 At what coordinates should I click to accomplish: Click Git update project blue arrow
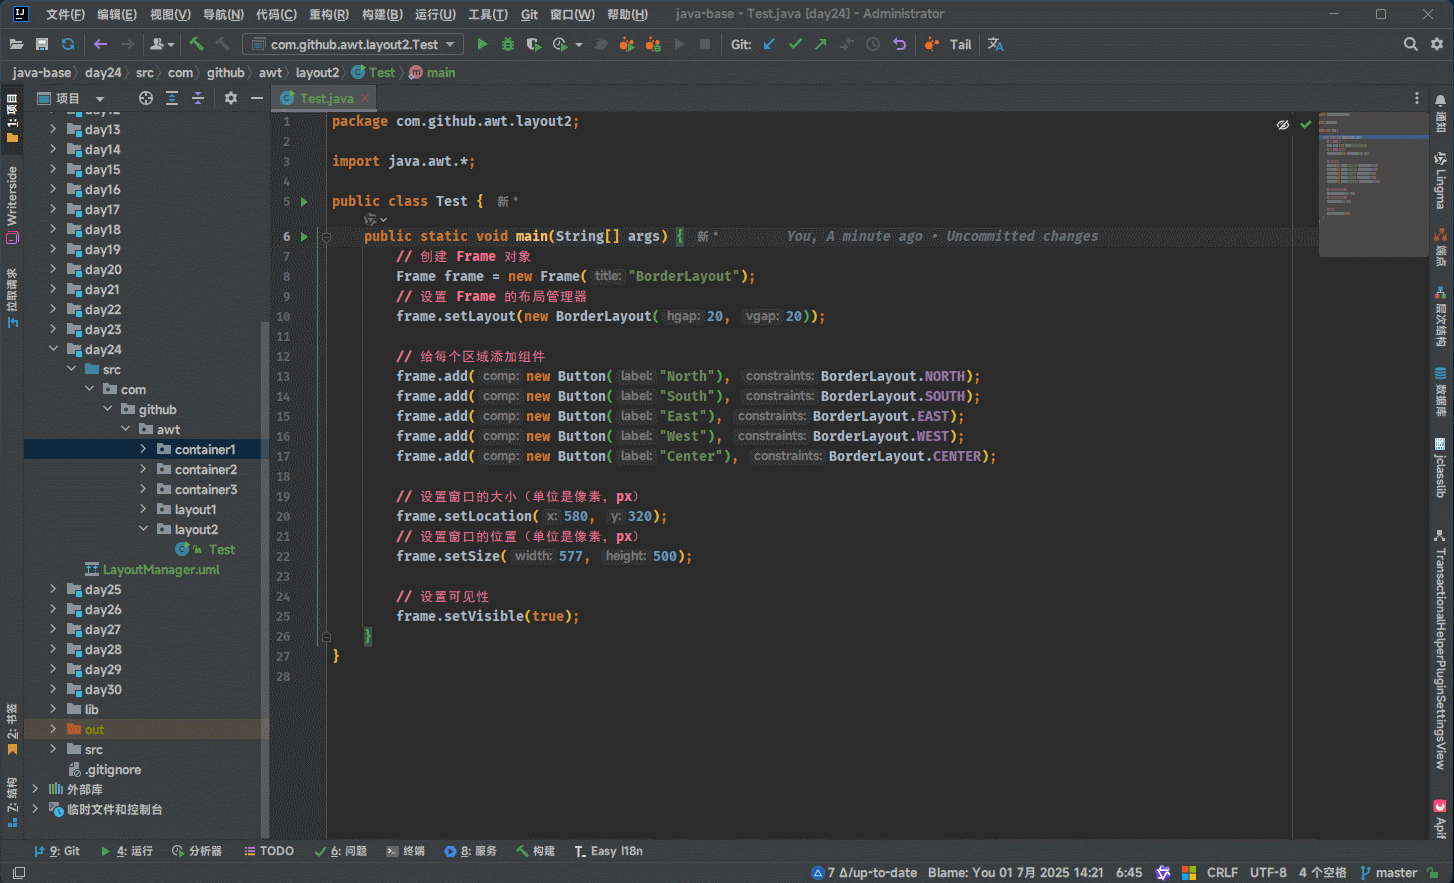point(769,44)
